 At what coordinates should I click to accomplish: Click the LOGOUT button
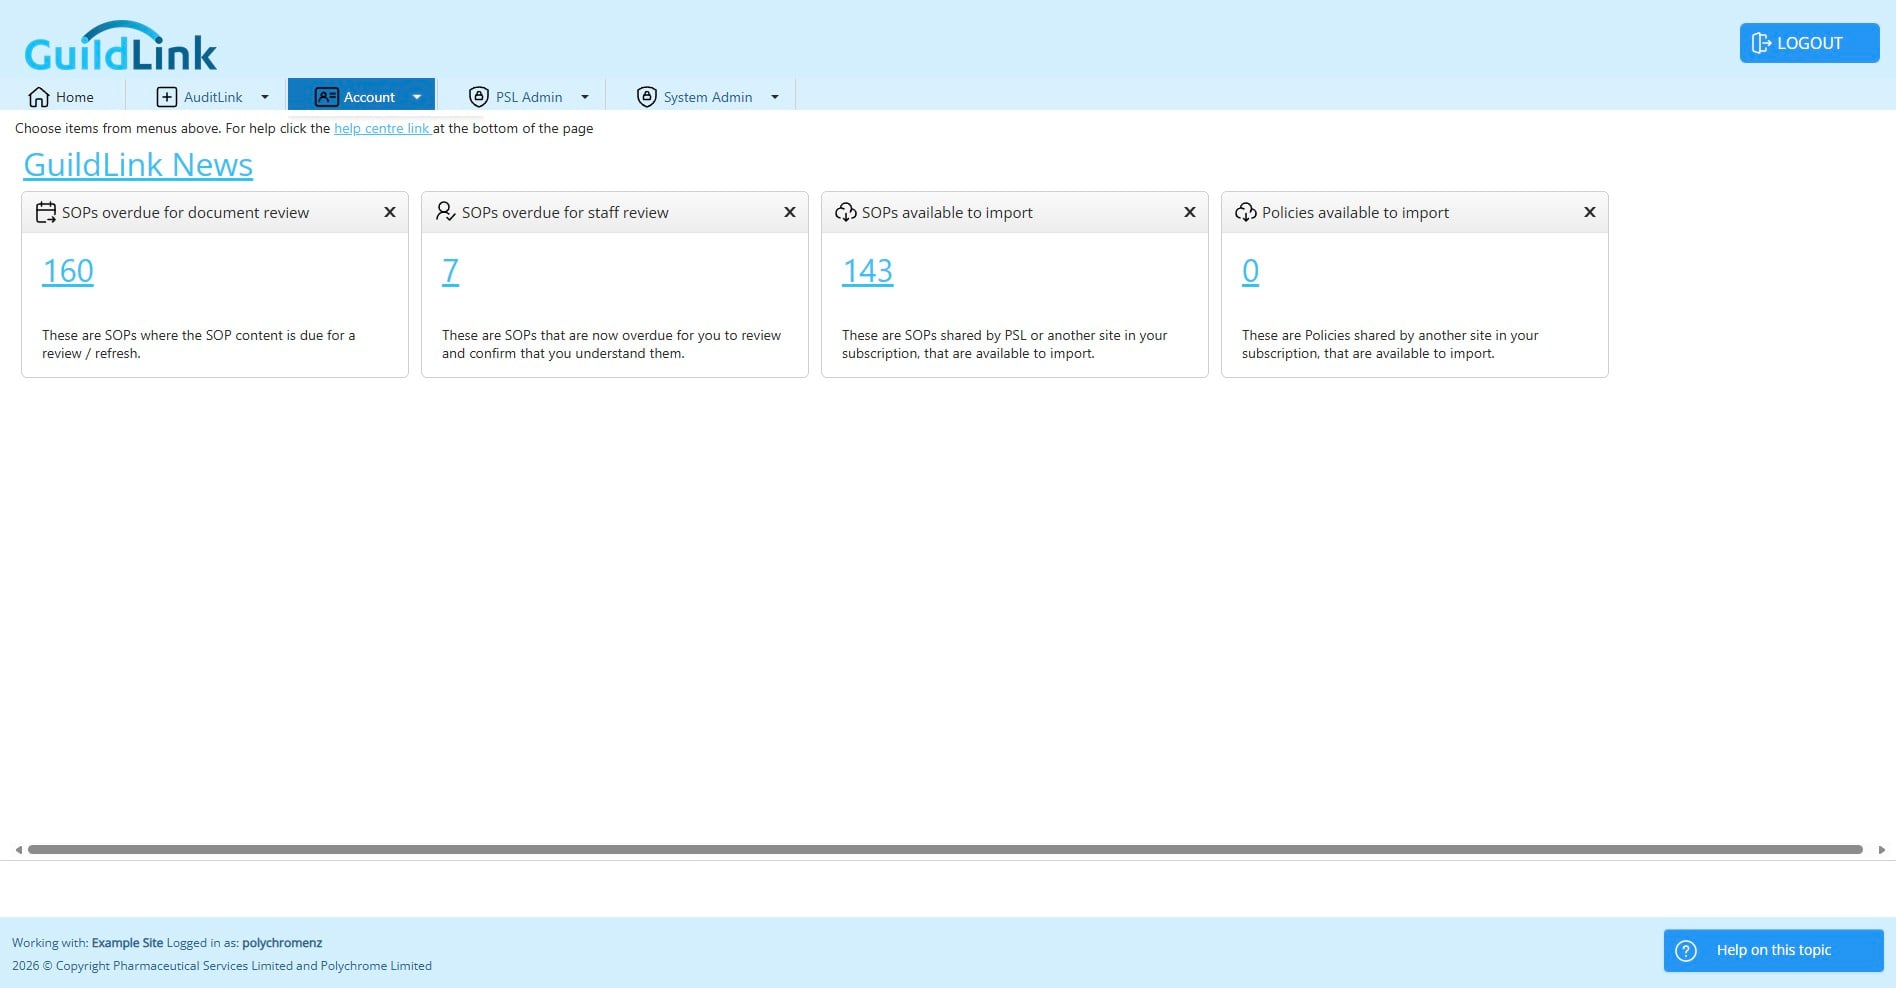[x=1810, y=43]
